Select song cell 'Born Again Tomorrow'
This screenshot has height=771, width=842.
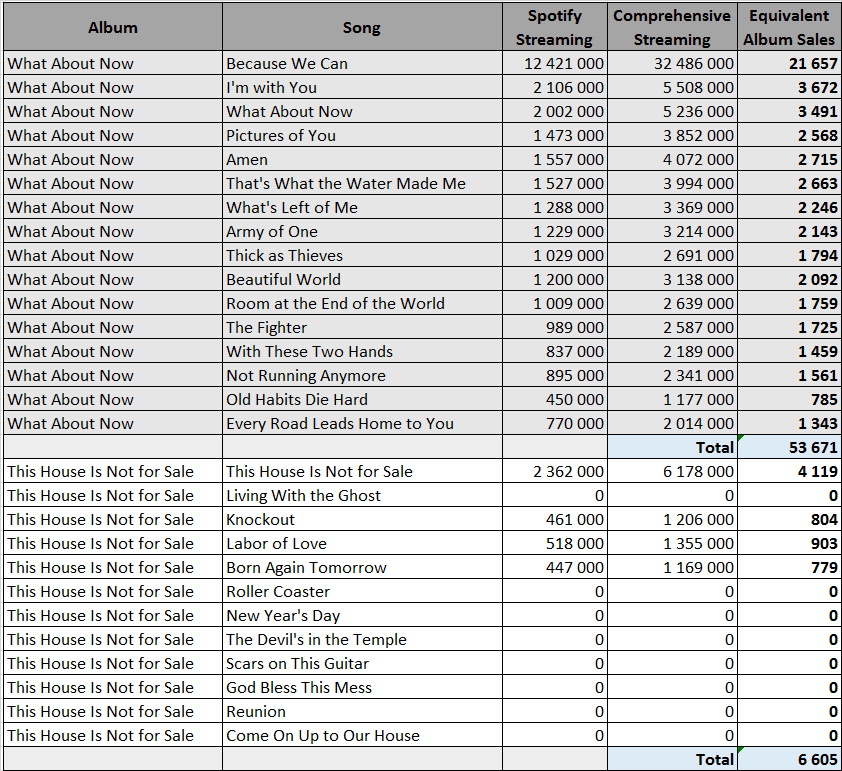[x=362, y=567]
